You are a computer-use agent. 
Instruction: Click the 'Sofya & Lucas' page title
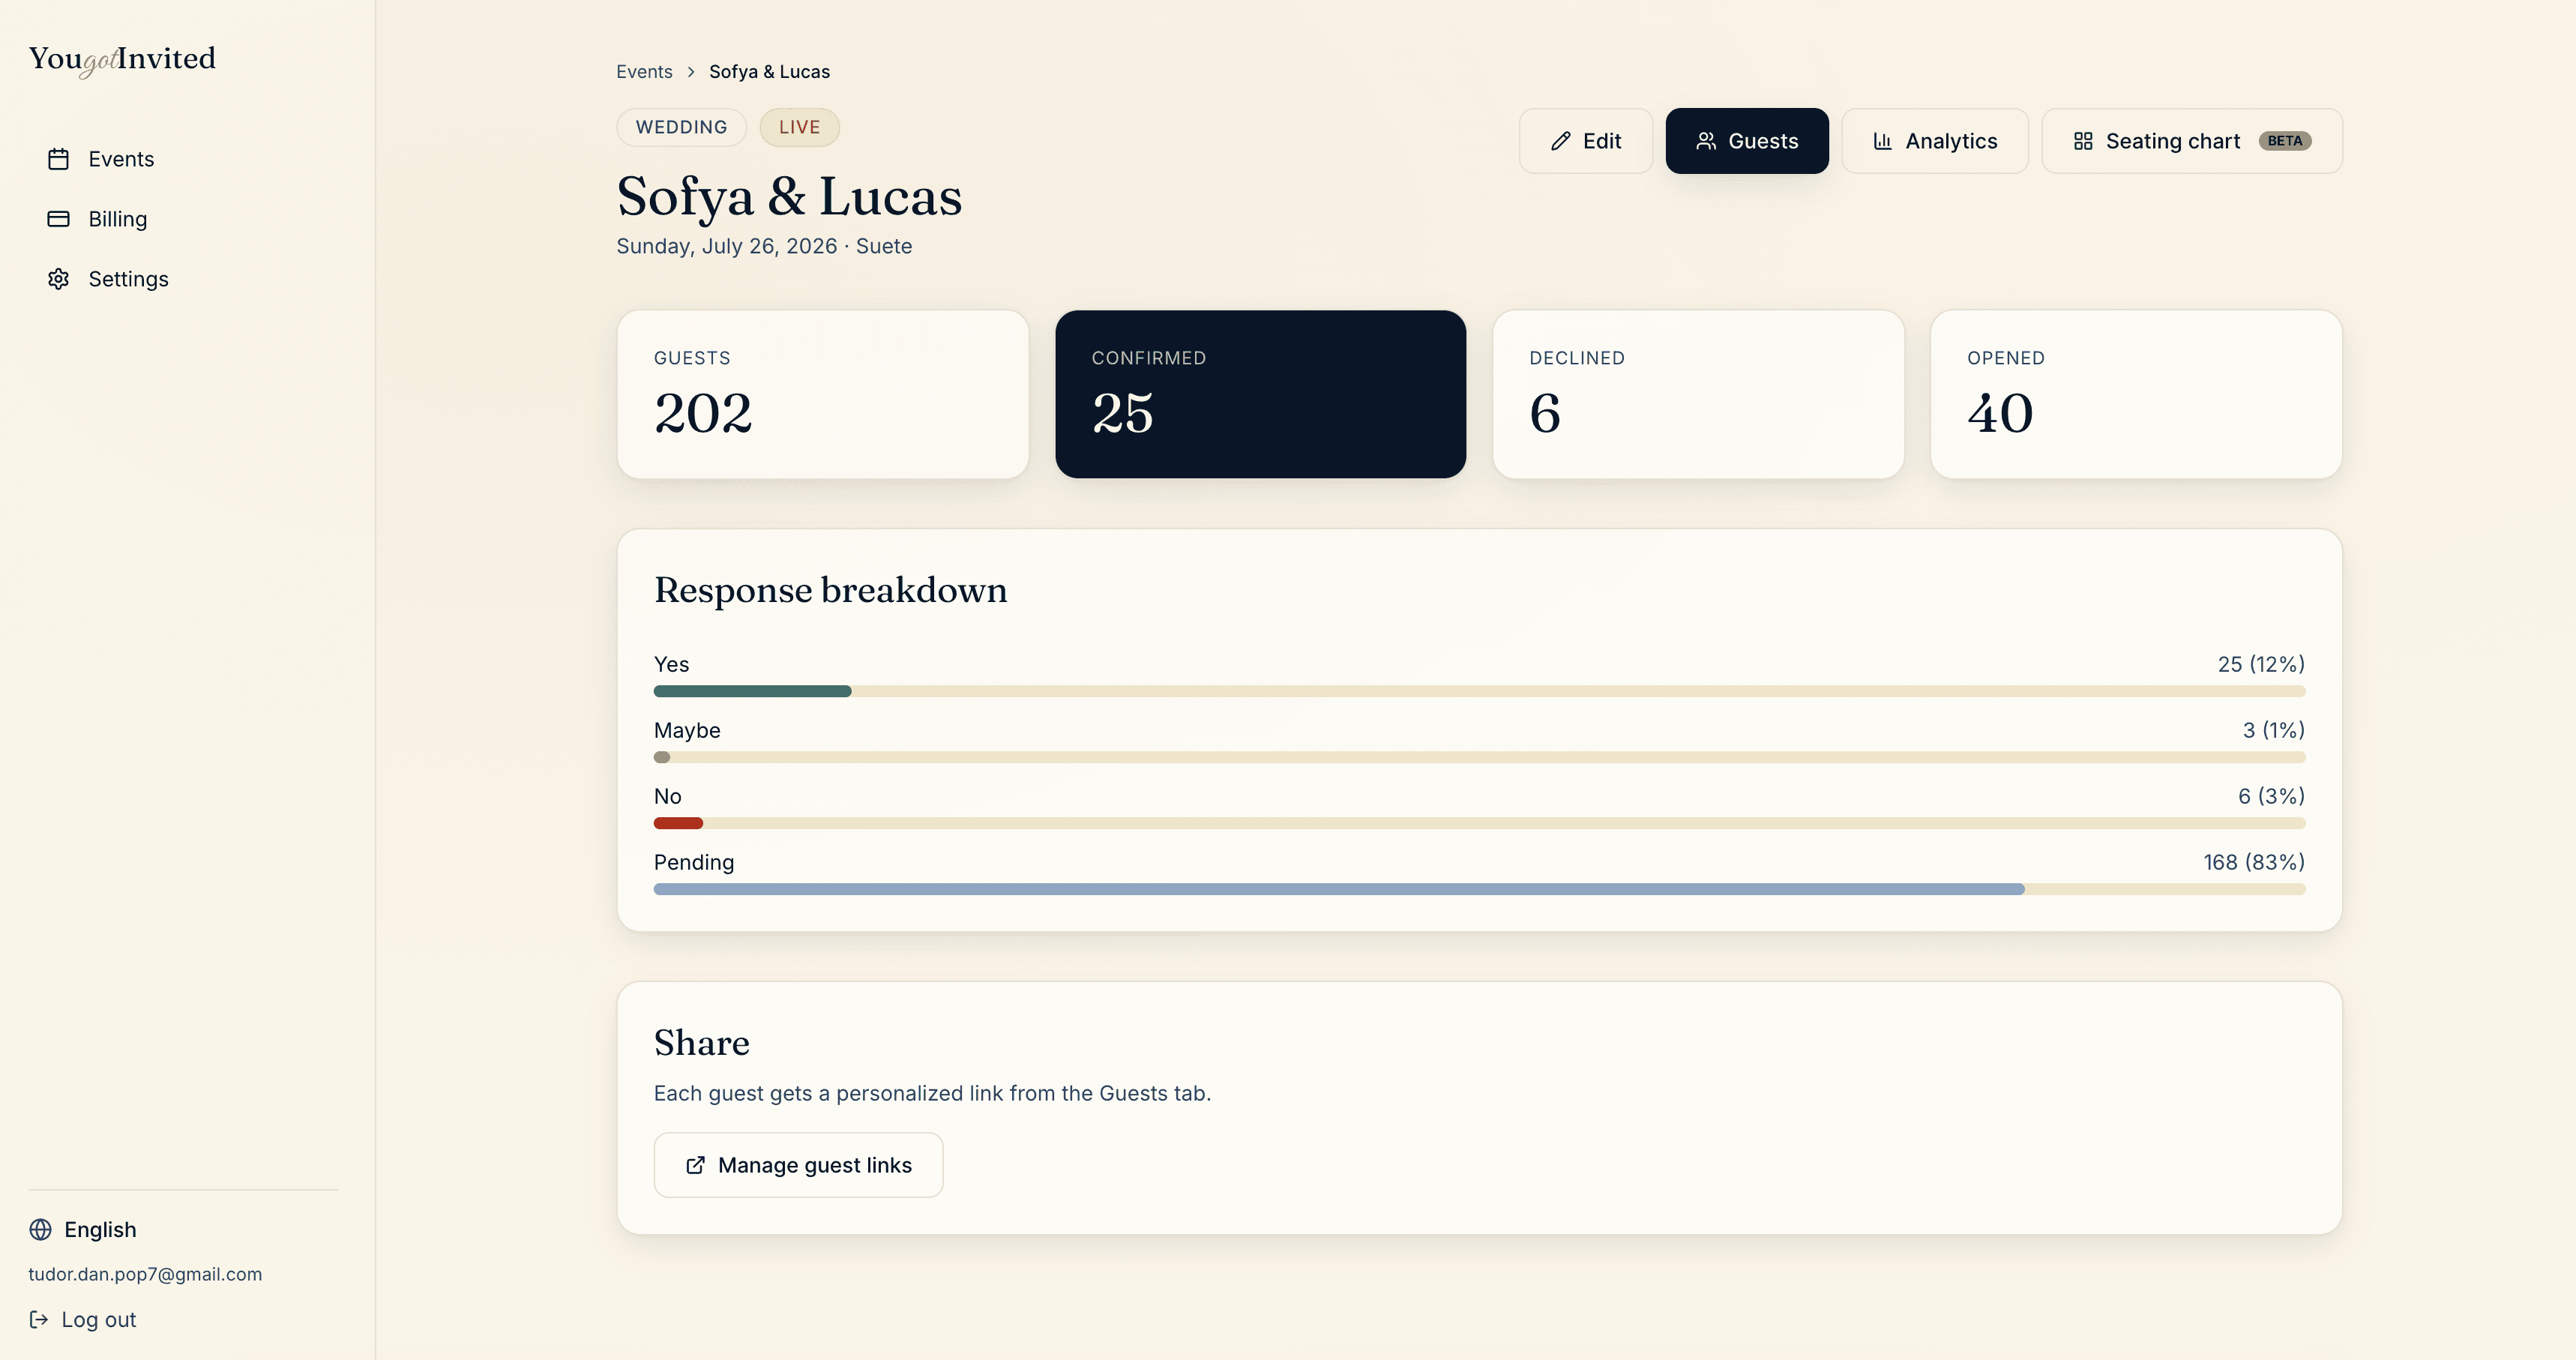coord(789,197)
